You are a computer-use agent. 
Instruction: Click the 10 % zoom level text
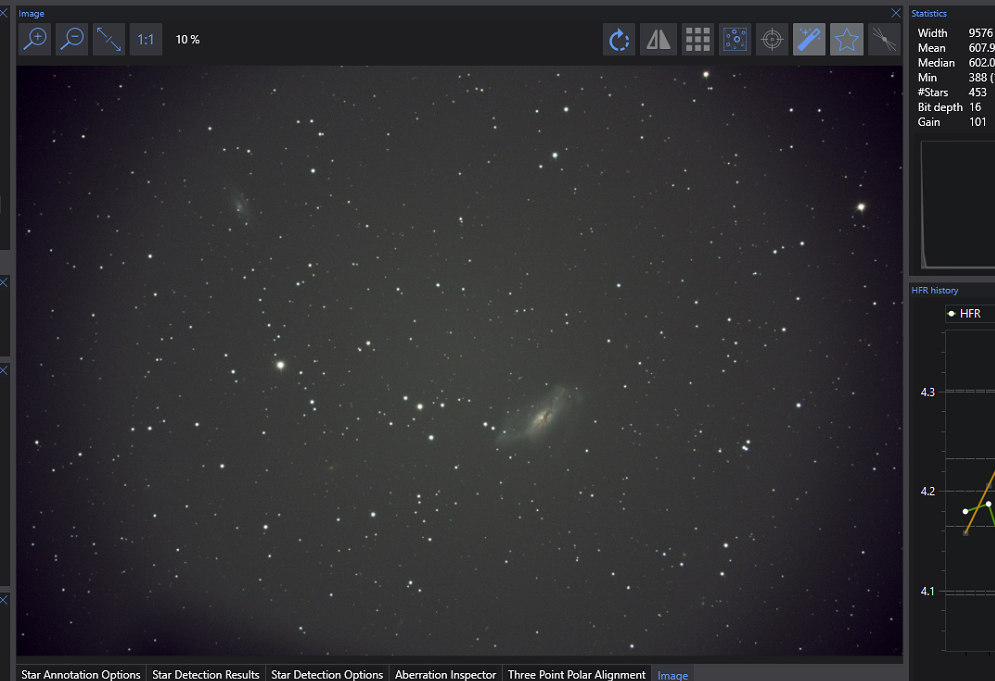pos(187,39)
